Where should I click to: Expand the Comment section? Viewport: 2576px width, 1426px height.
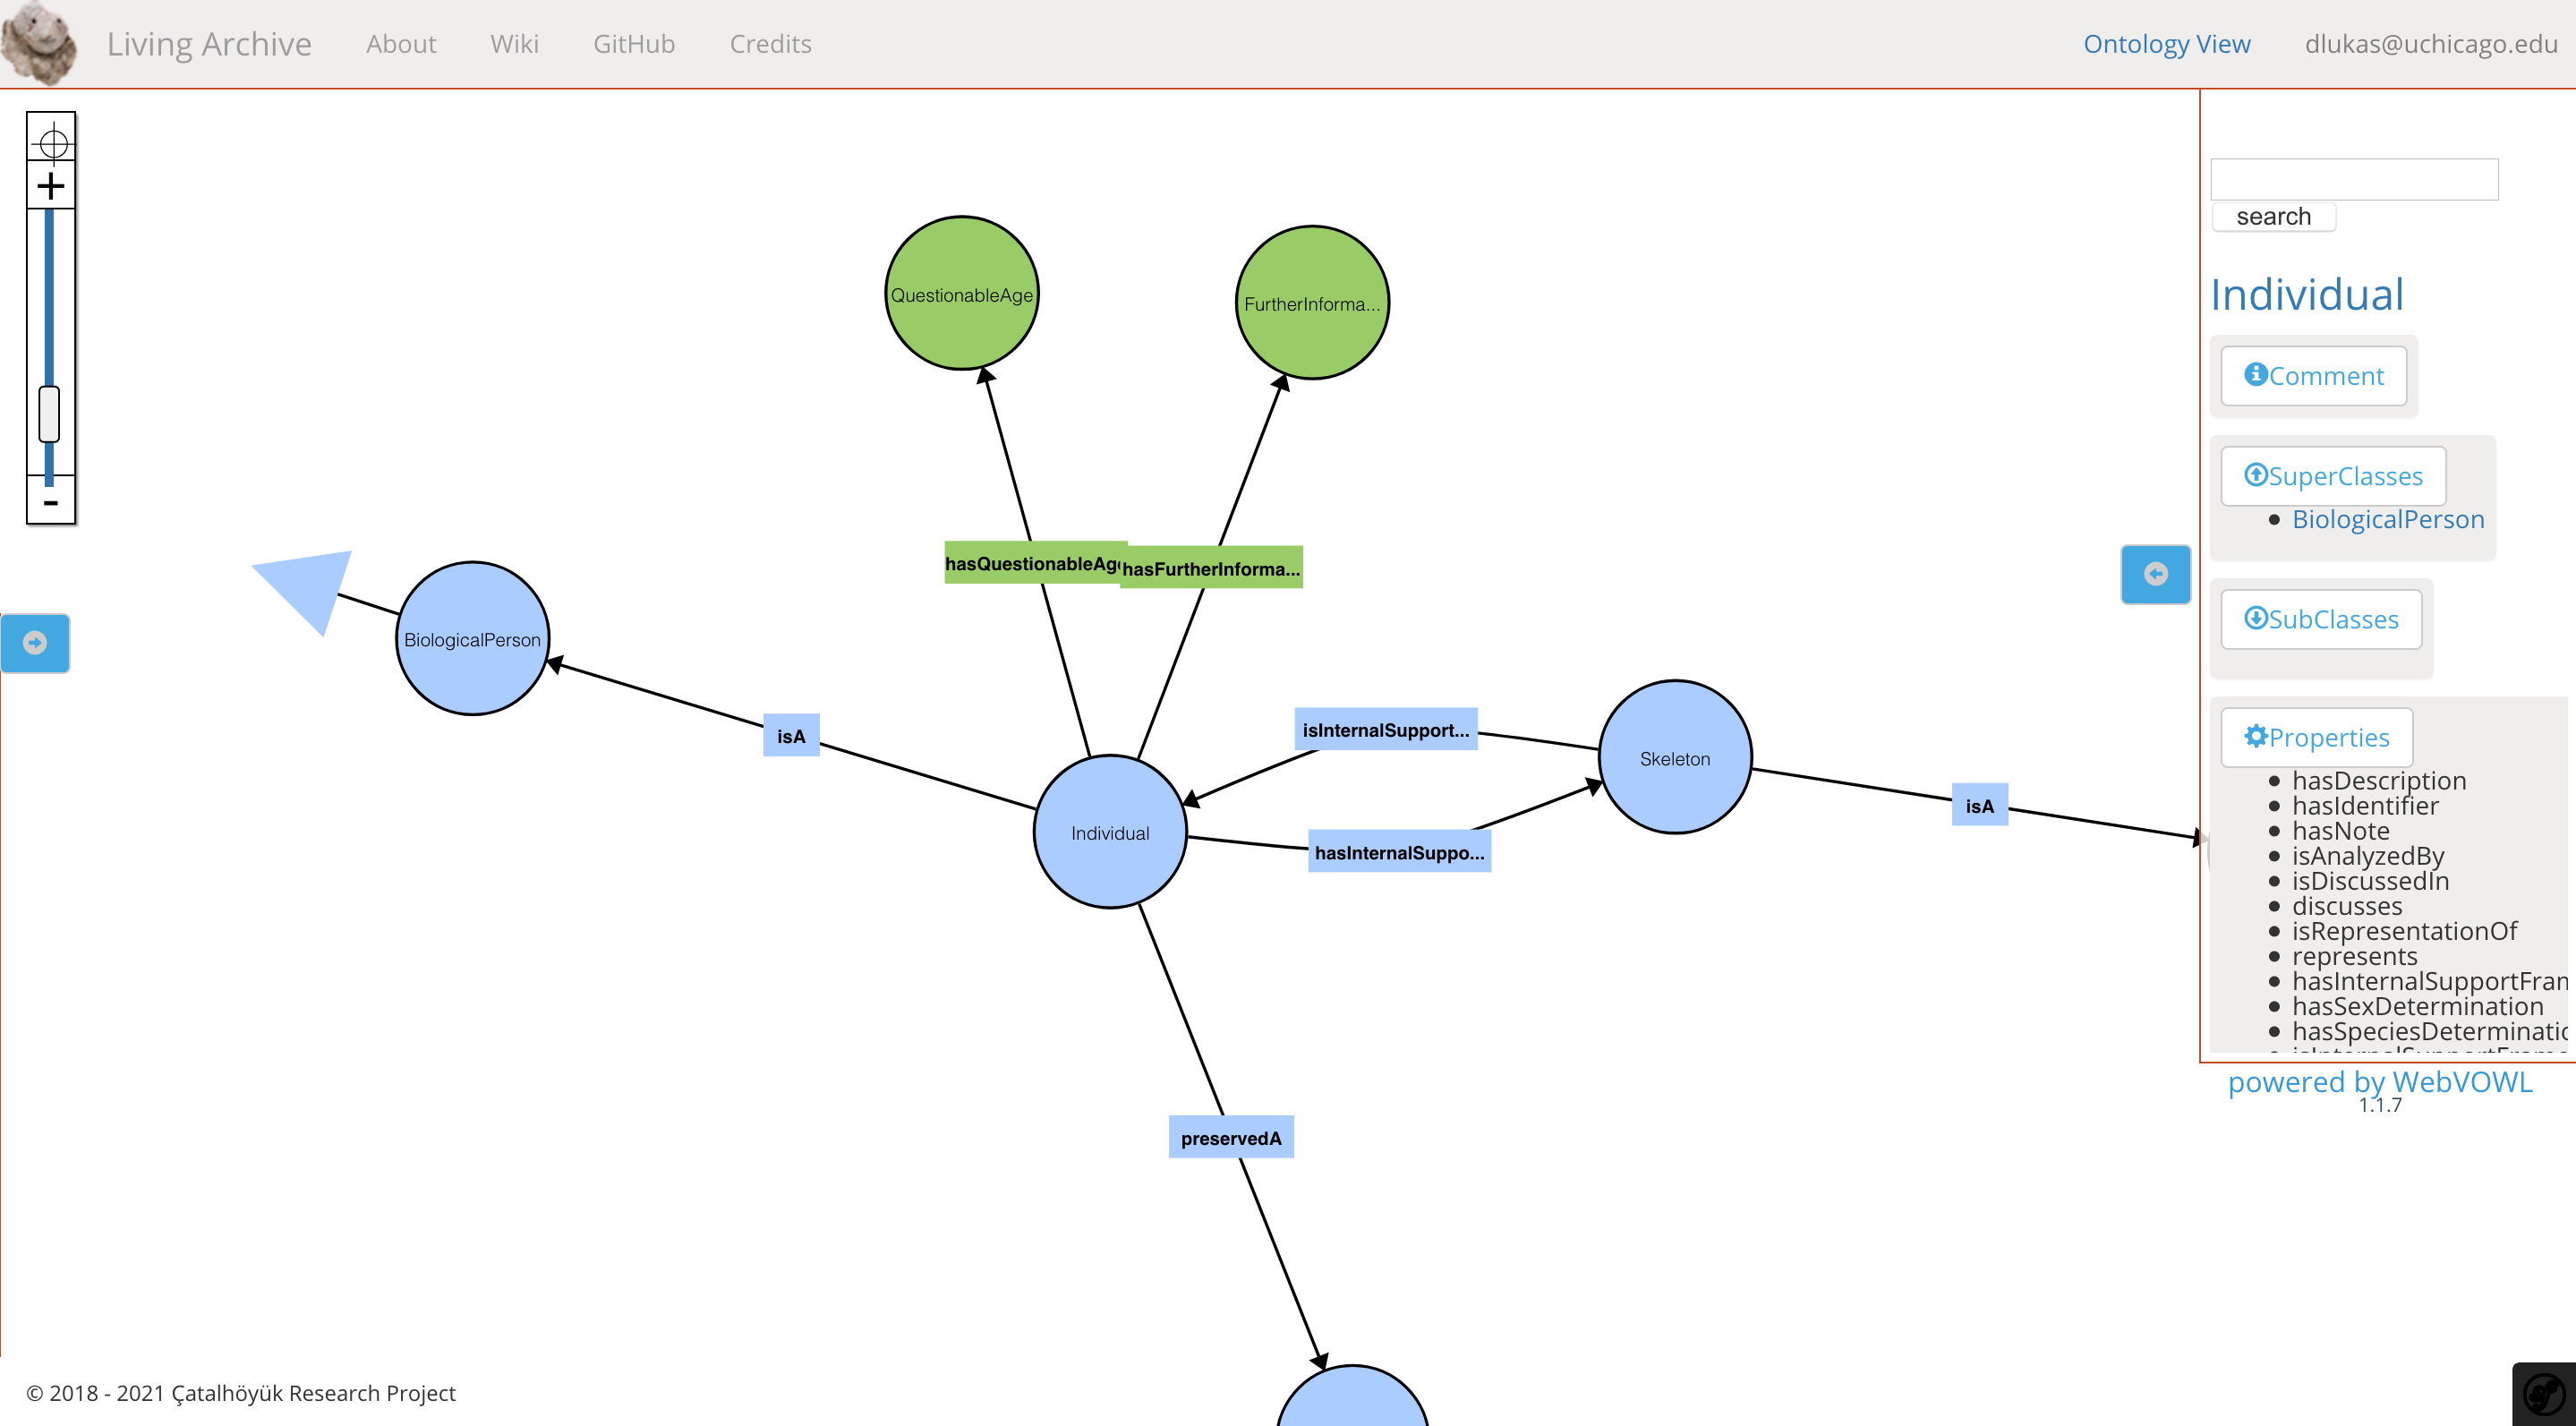pyautogui.click(x=2313, y=376)
